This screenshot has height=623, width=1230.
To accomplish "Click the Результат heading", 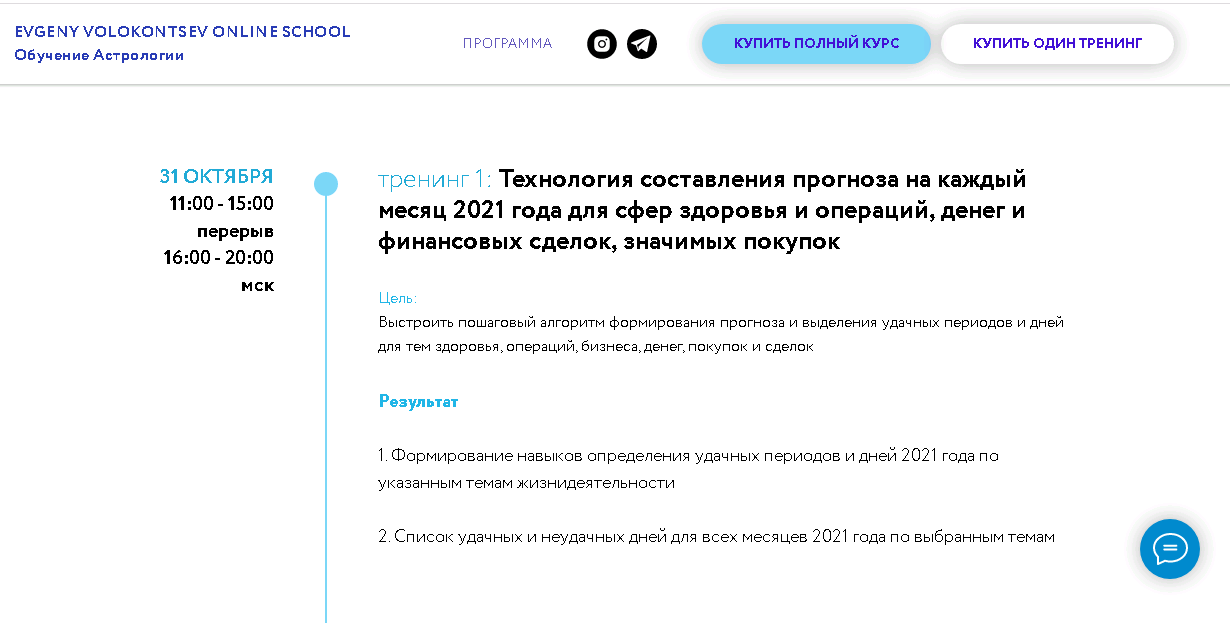I will 418,401.
